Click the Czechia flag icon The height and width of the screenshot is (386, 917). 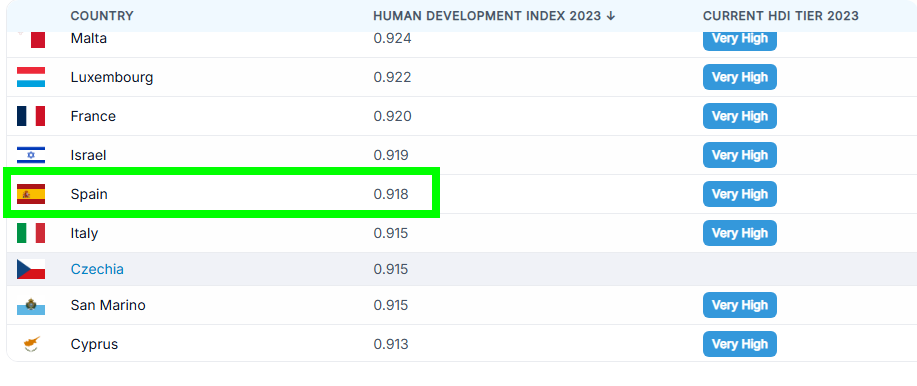(x=31, y=269)
